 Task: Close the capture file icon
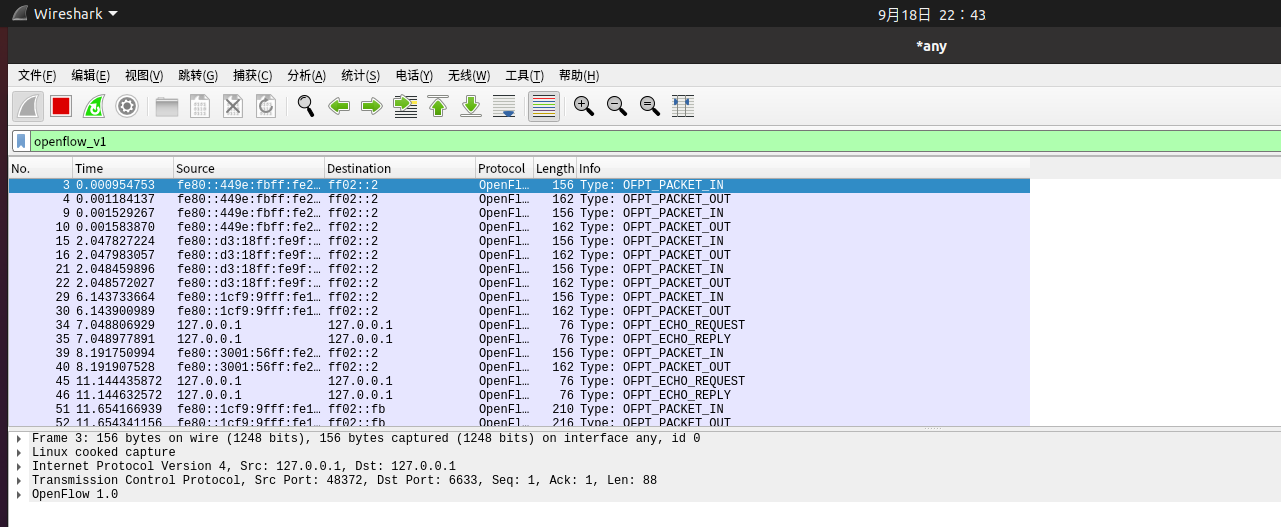tap(233, 106)
